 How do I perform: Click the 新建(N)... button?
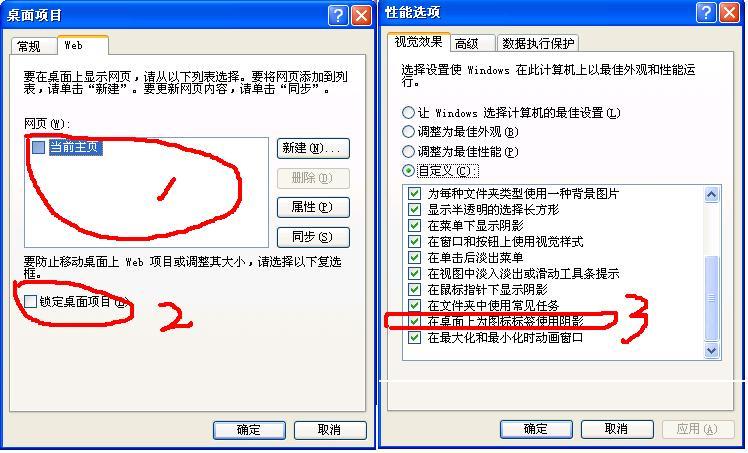coord(313,148)
